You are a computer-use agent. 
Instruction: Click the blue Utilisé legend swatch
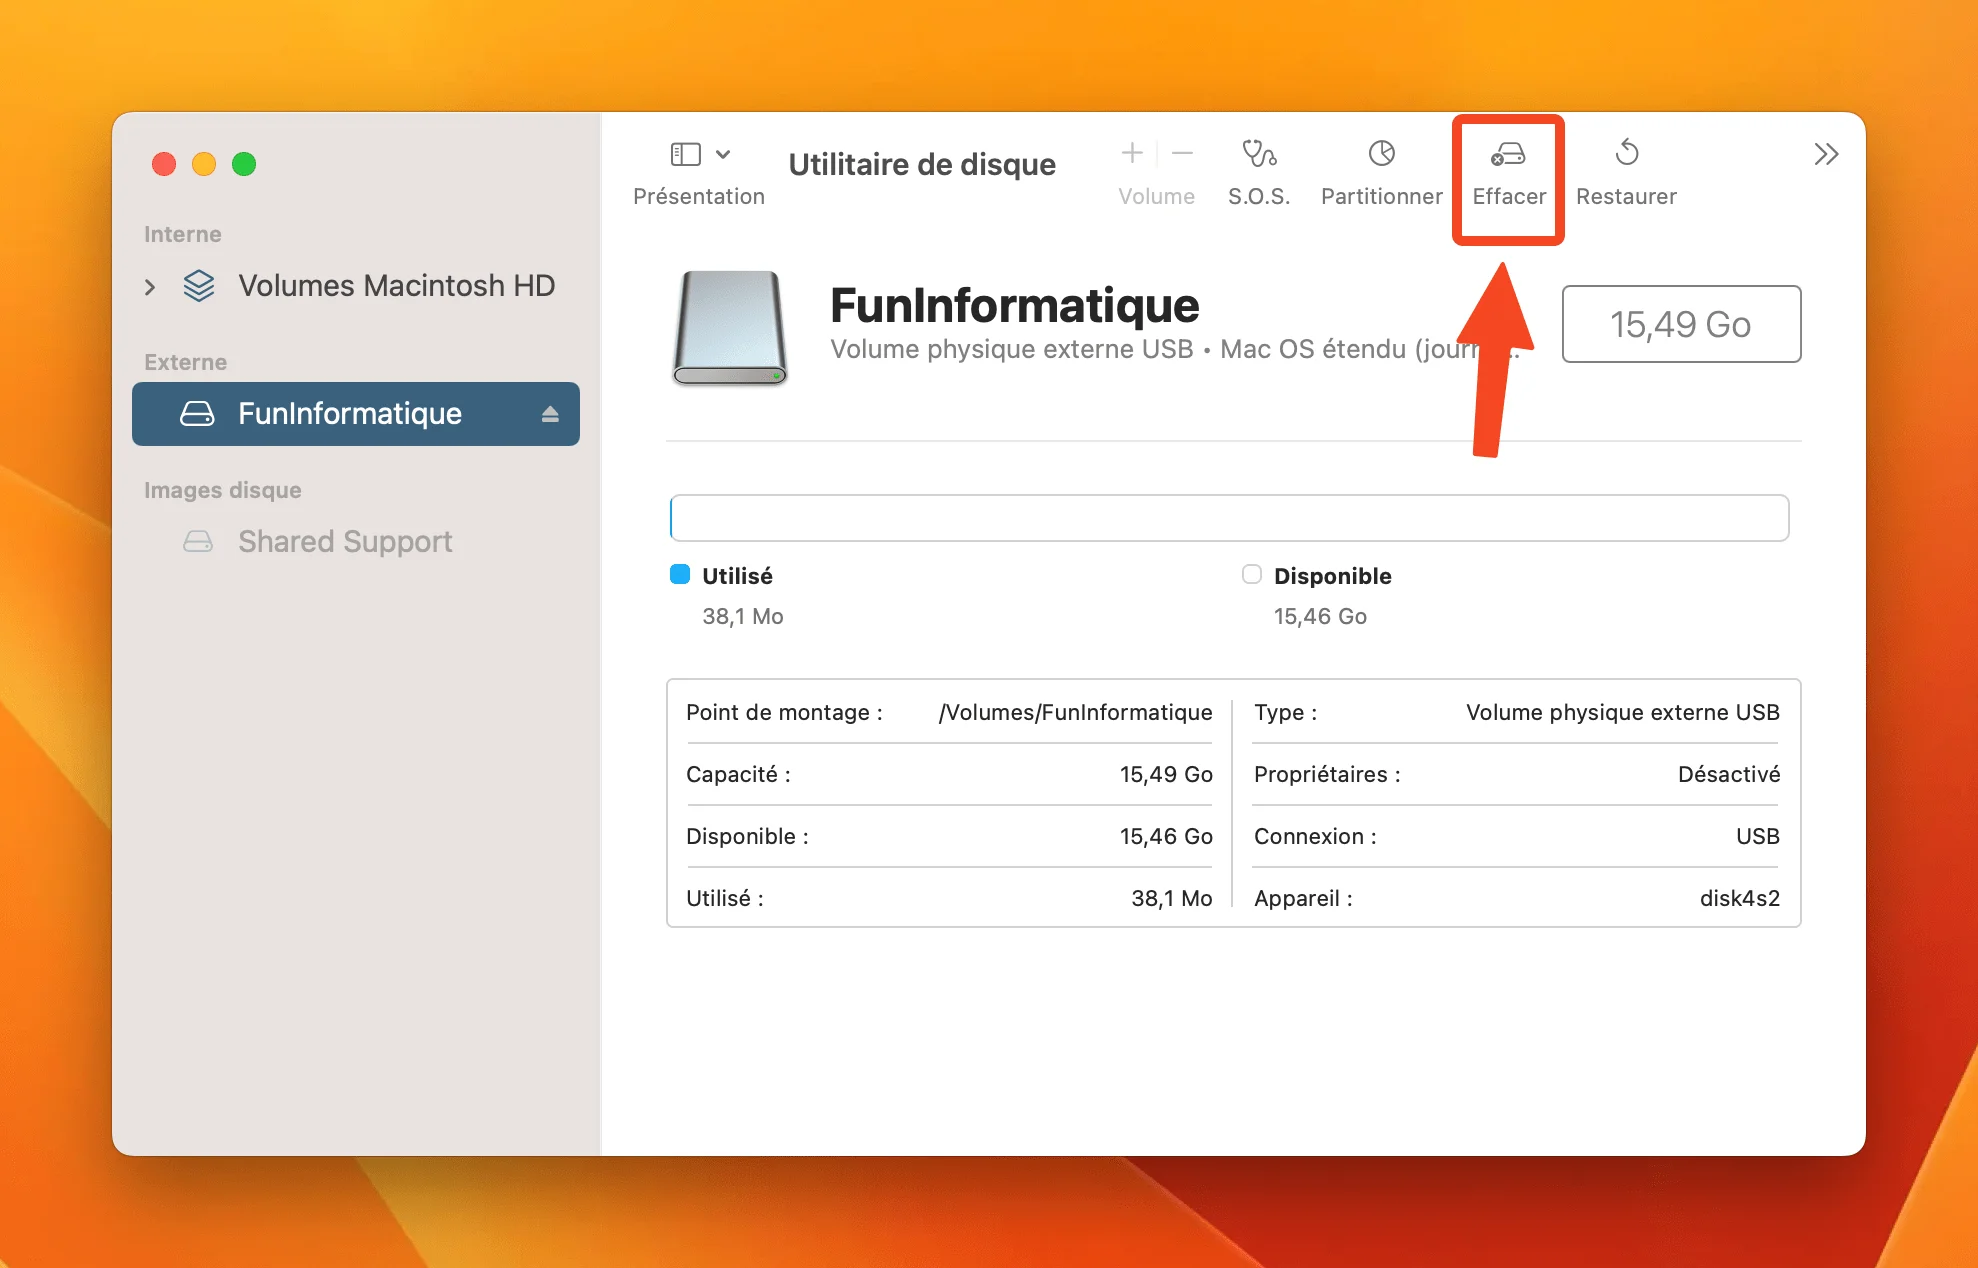tap(680, 575)
